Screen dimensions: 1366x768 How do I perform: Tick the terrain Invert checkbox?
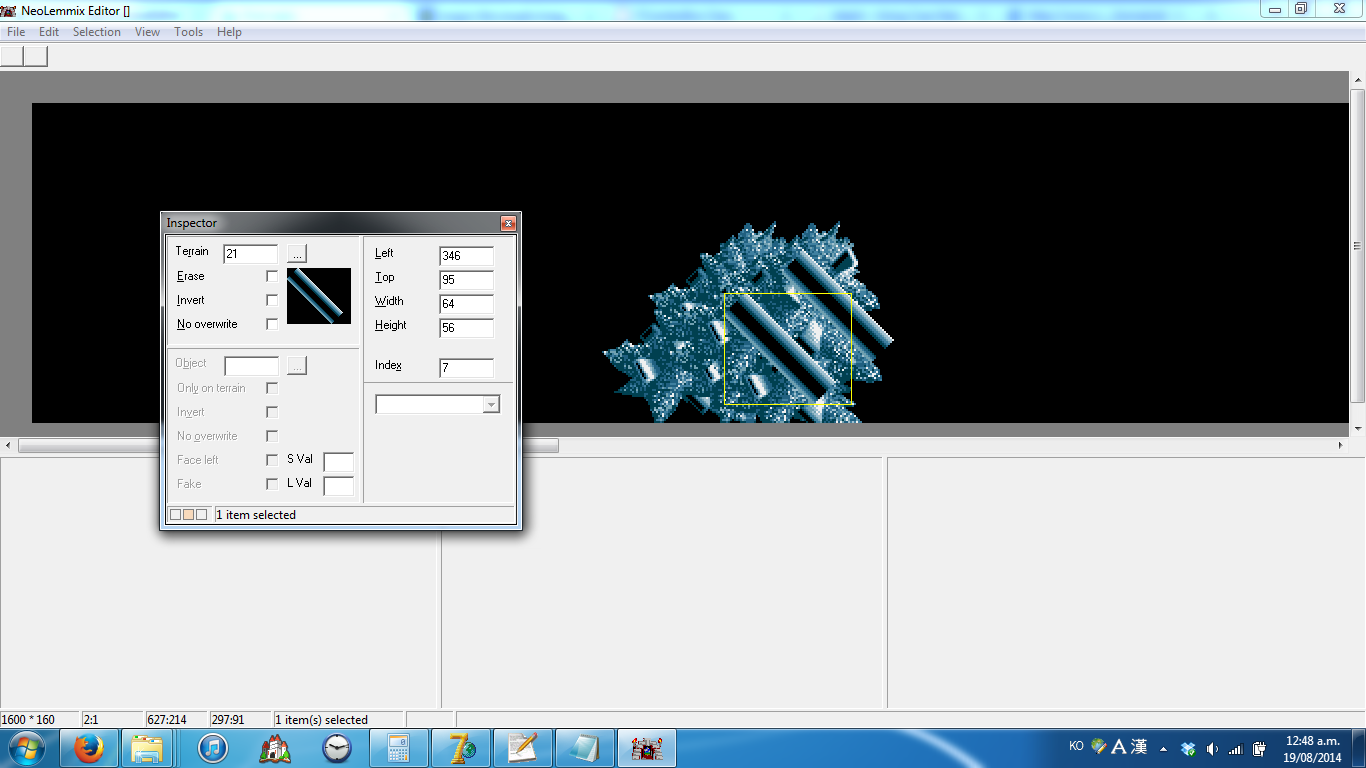pyautogui.click(x=272, y=300)
